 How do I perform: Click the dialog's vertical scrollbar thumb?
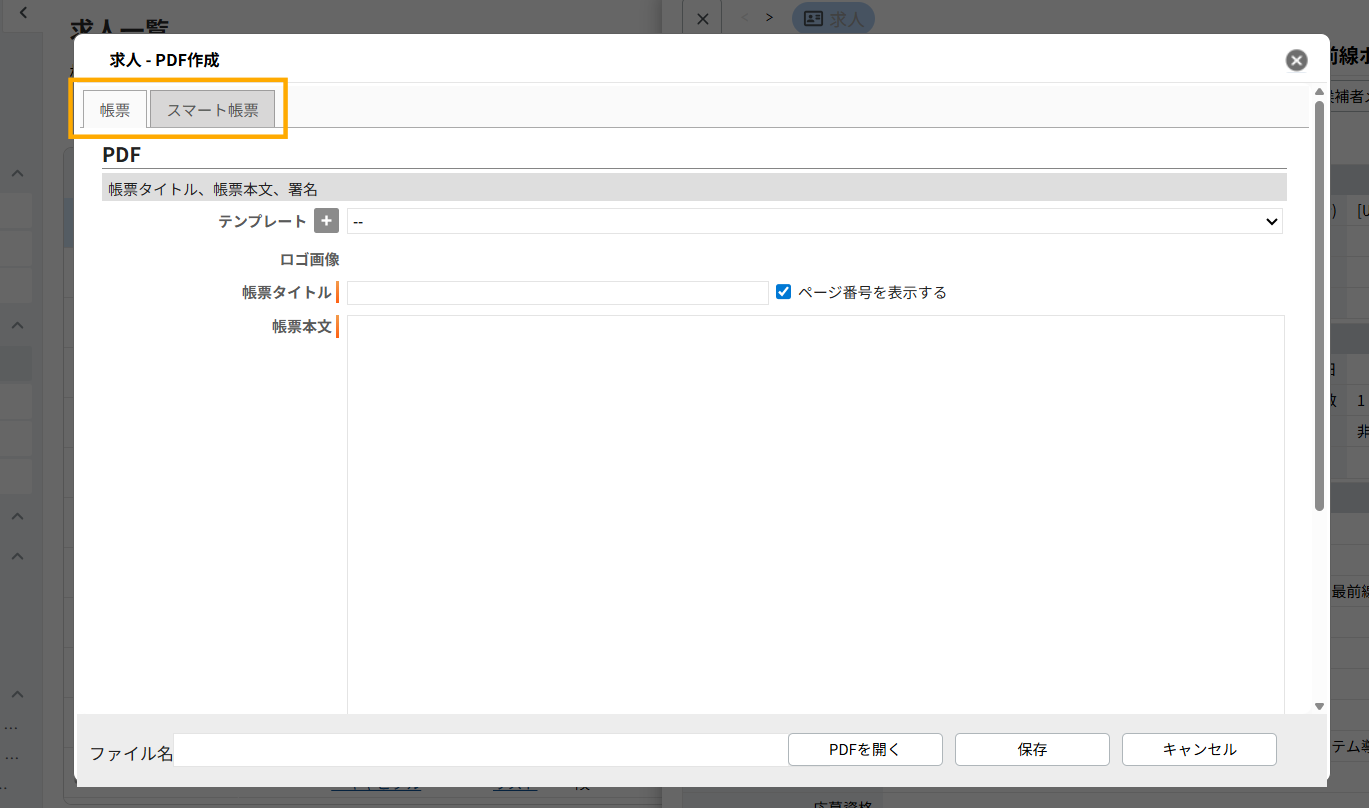(1319, 300)
